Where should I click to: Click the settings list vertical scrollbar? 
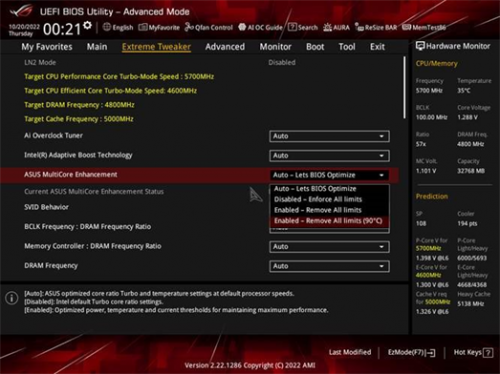coord(405,87)
